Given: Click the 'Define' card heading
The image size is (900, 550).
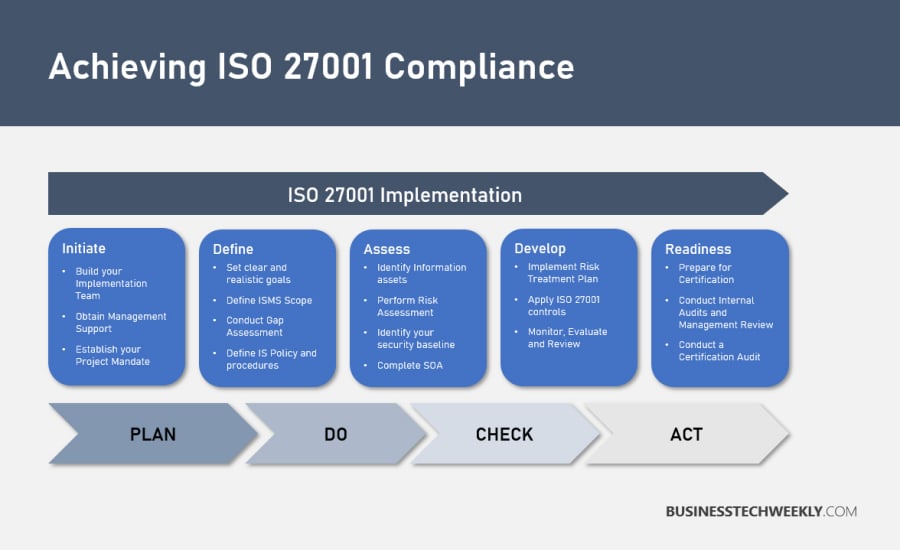Looking at the screenshot, I should click(233, 249).
